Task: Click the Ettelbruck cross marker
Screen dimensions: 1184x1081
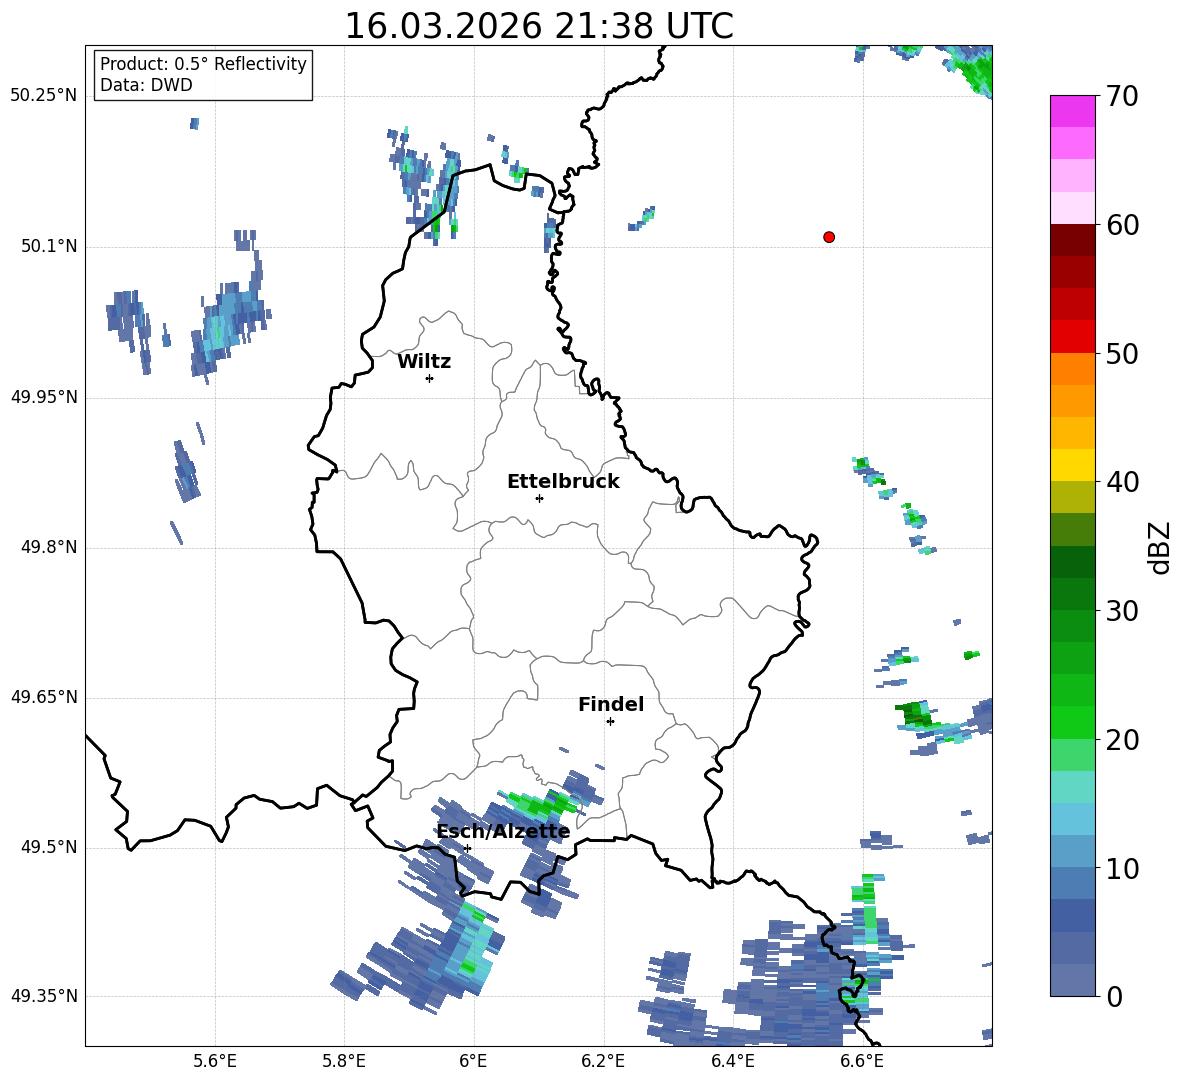Action: 539,498
